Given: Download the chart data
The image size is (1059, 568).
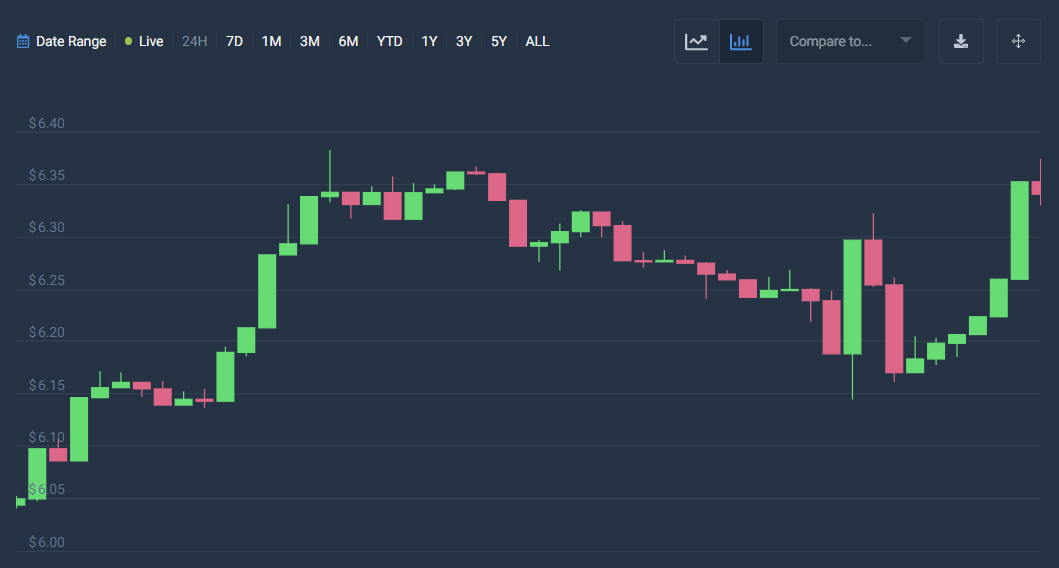Looking at the screenshot, I should tap(961, 41).
